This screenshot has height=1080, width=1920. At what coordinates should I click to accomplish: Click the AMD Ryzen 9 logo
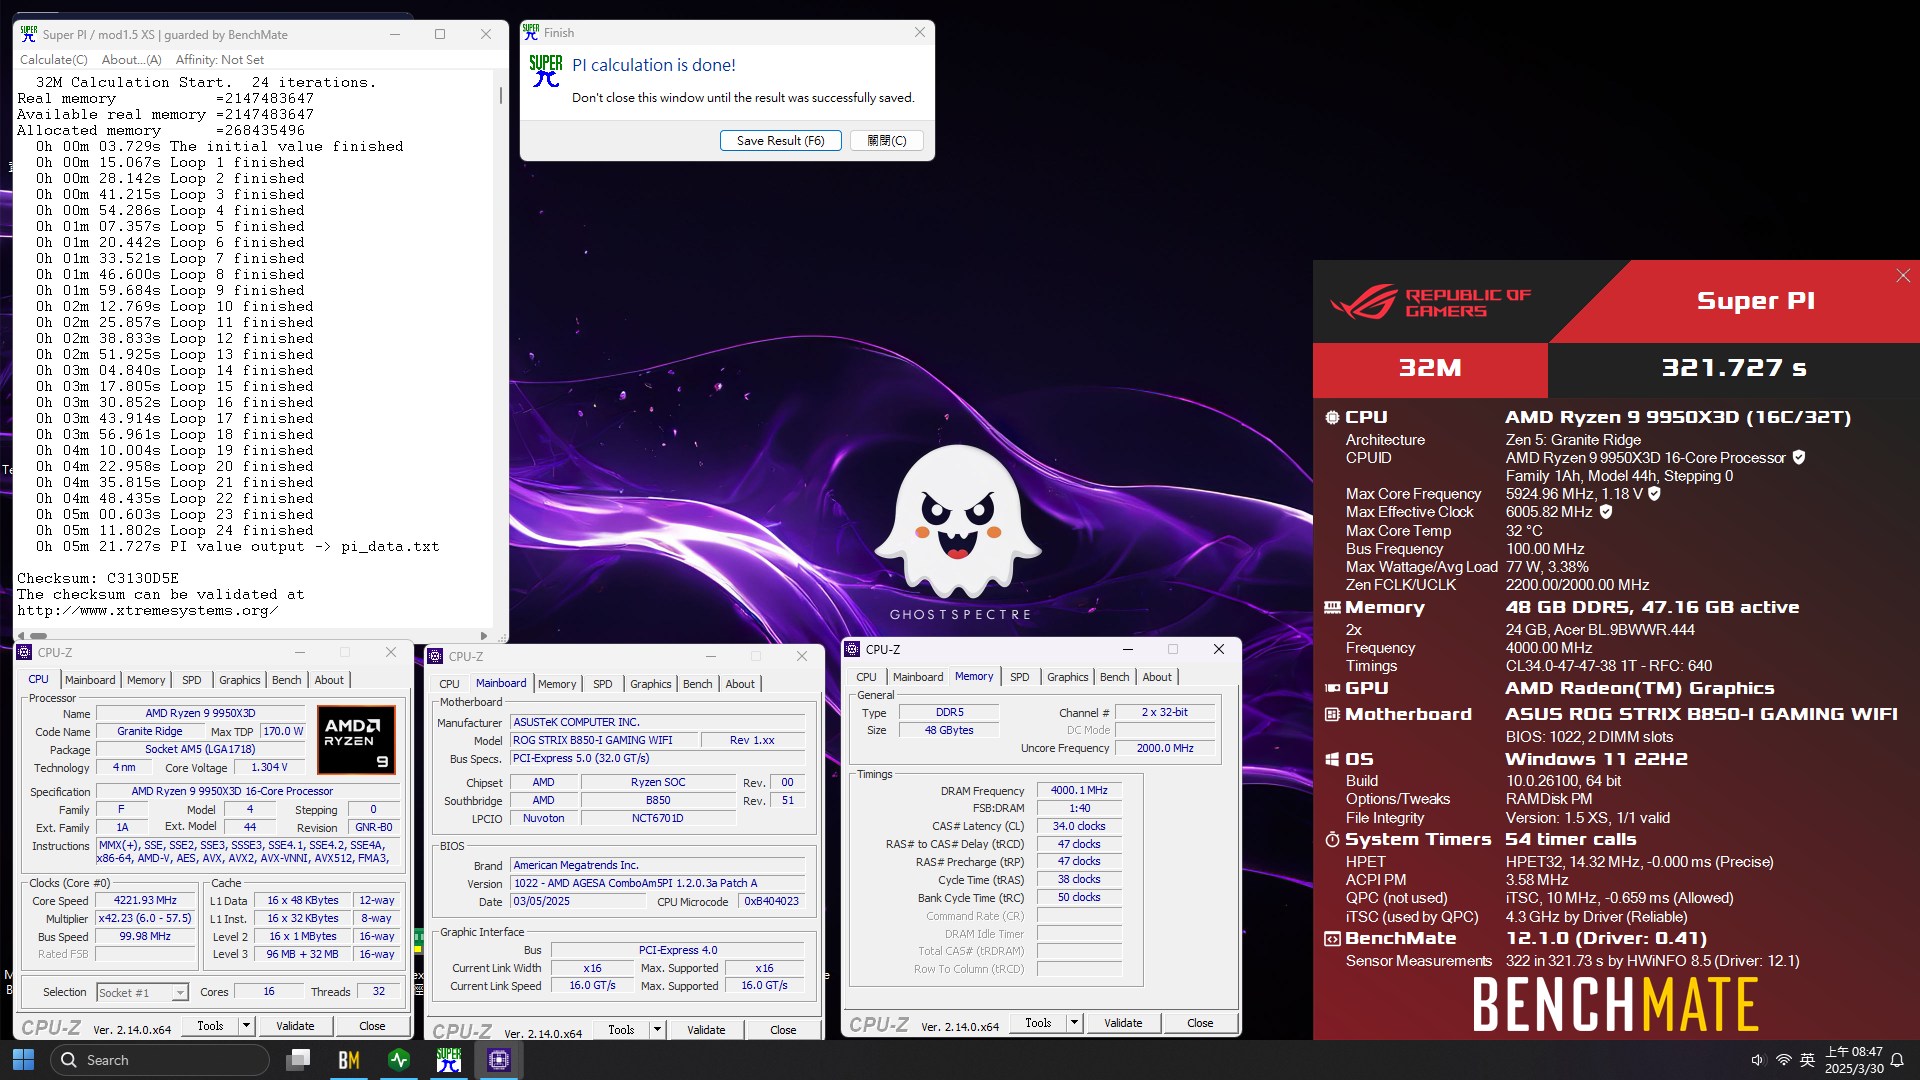[356, 740]
